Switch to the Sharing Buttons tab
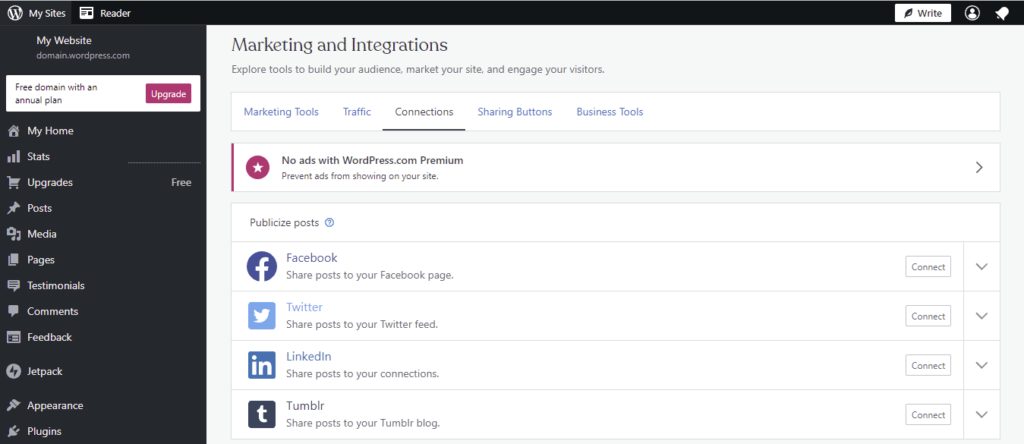 point(515,112)
